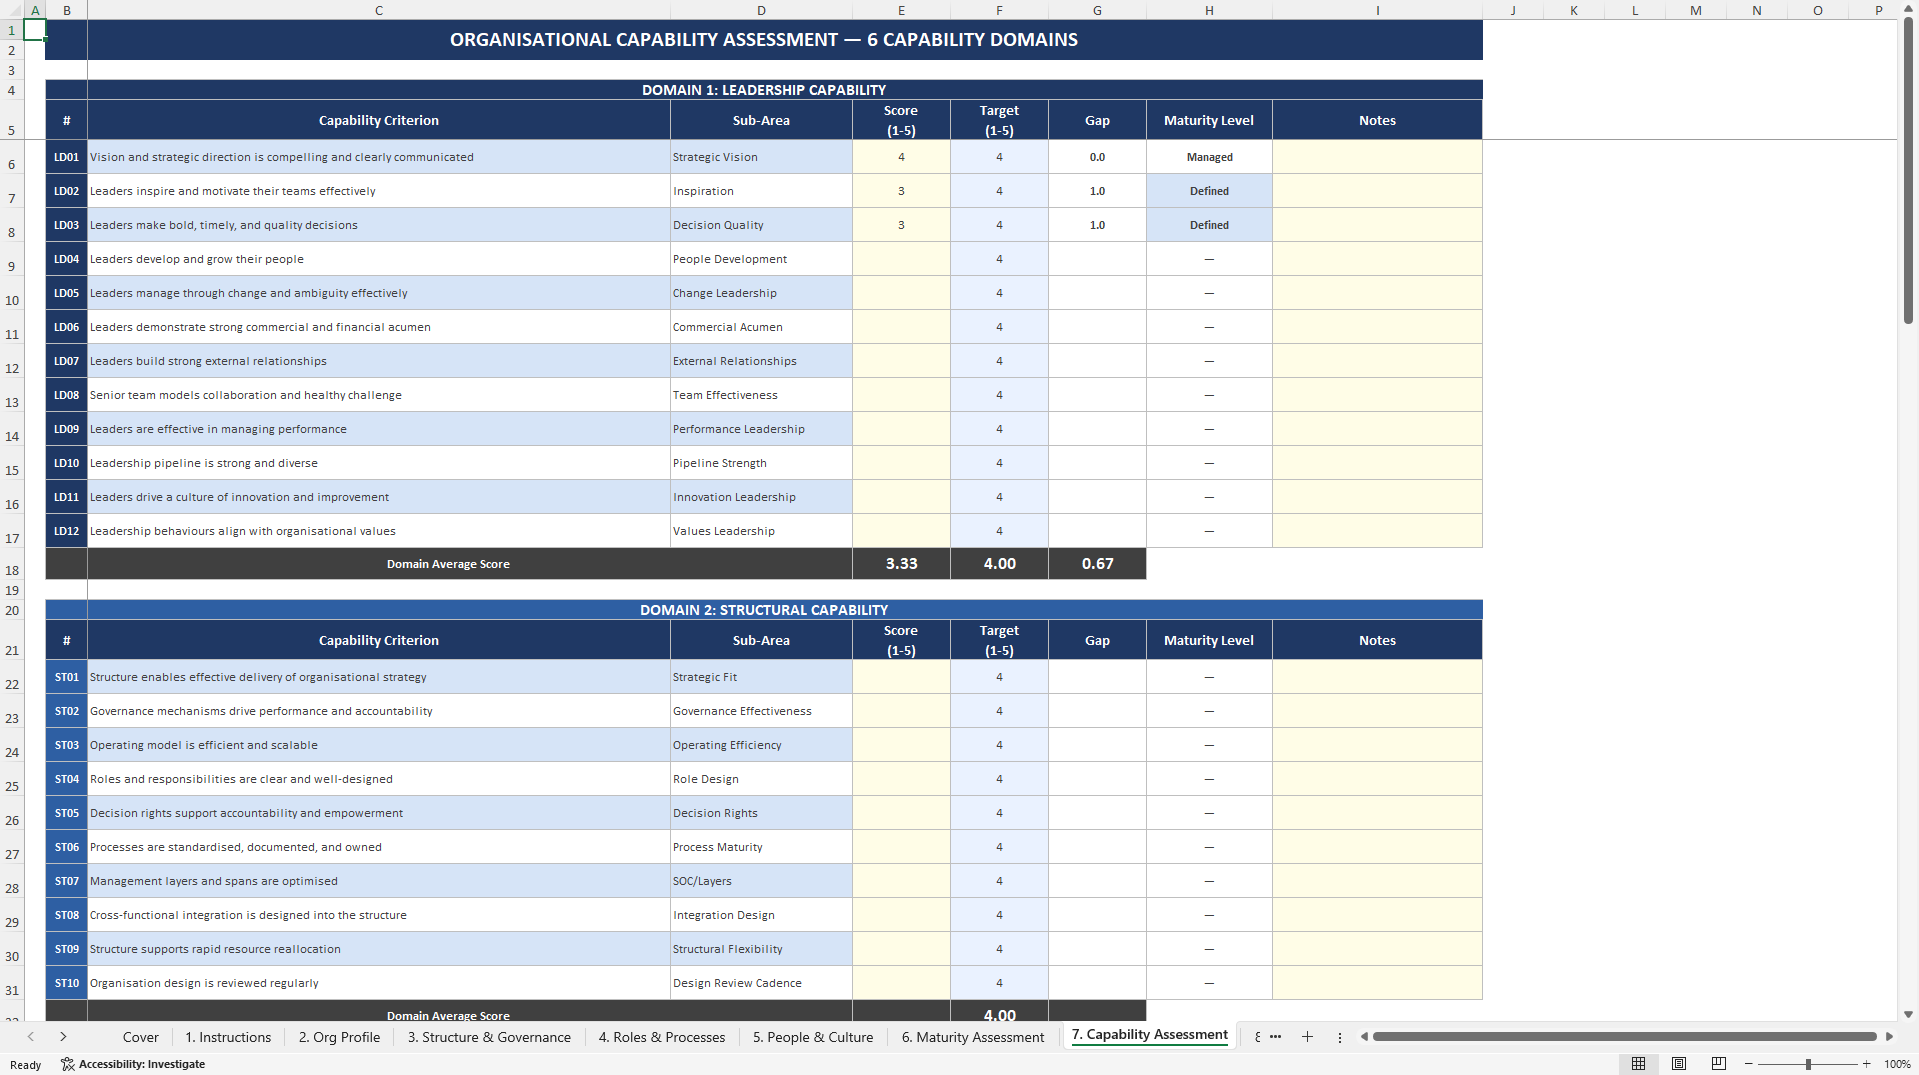Click vertical scrollbar down arrow
The width and height of the screenshot is (1919, 1075).
point(1908,1014)
